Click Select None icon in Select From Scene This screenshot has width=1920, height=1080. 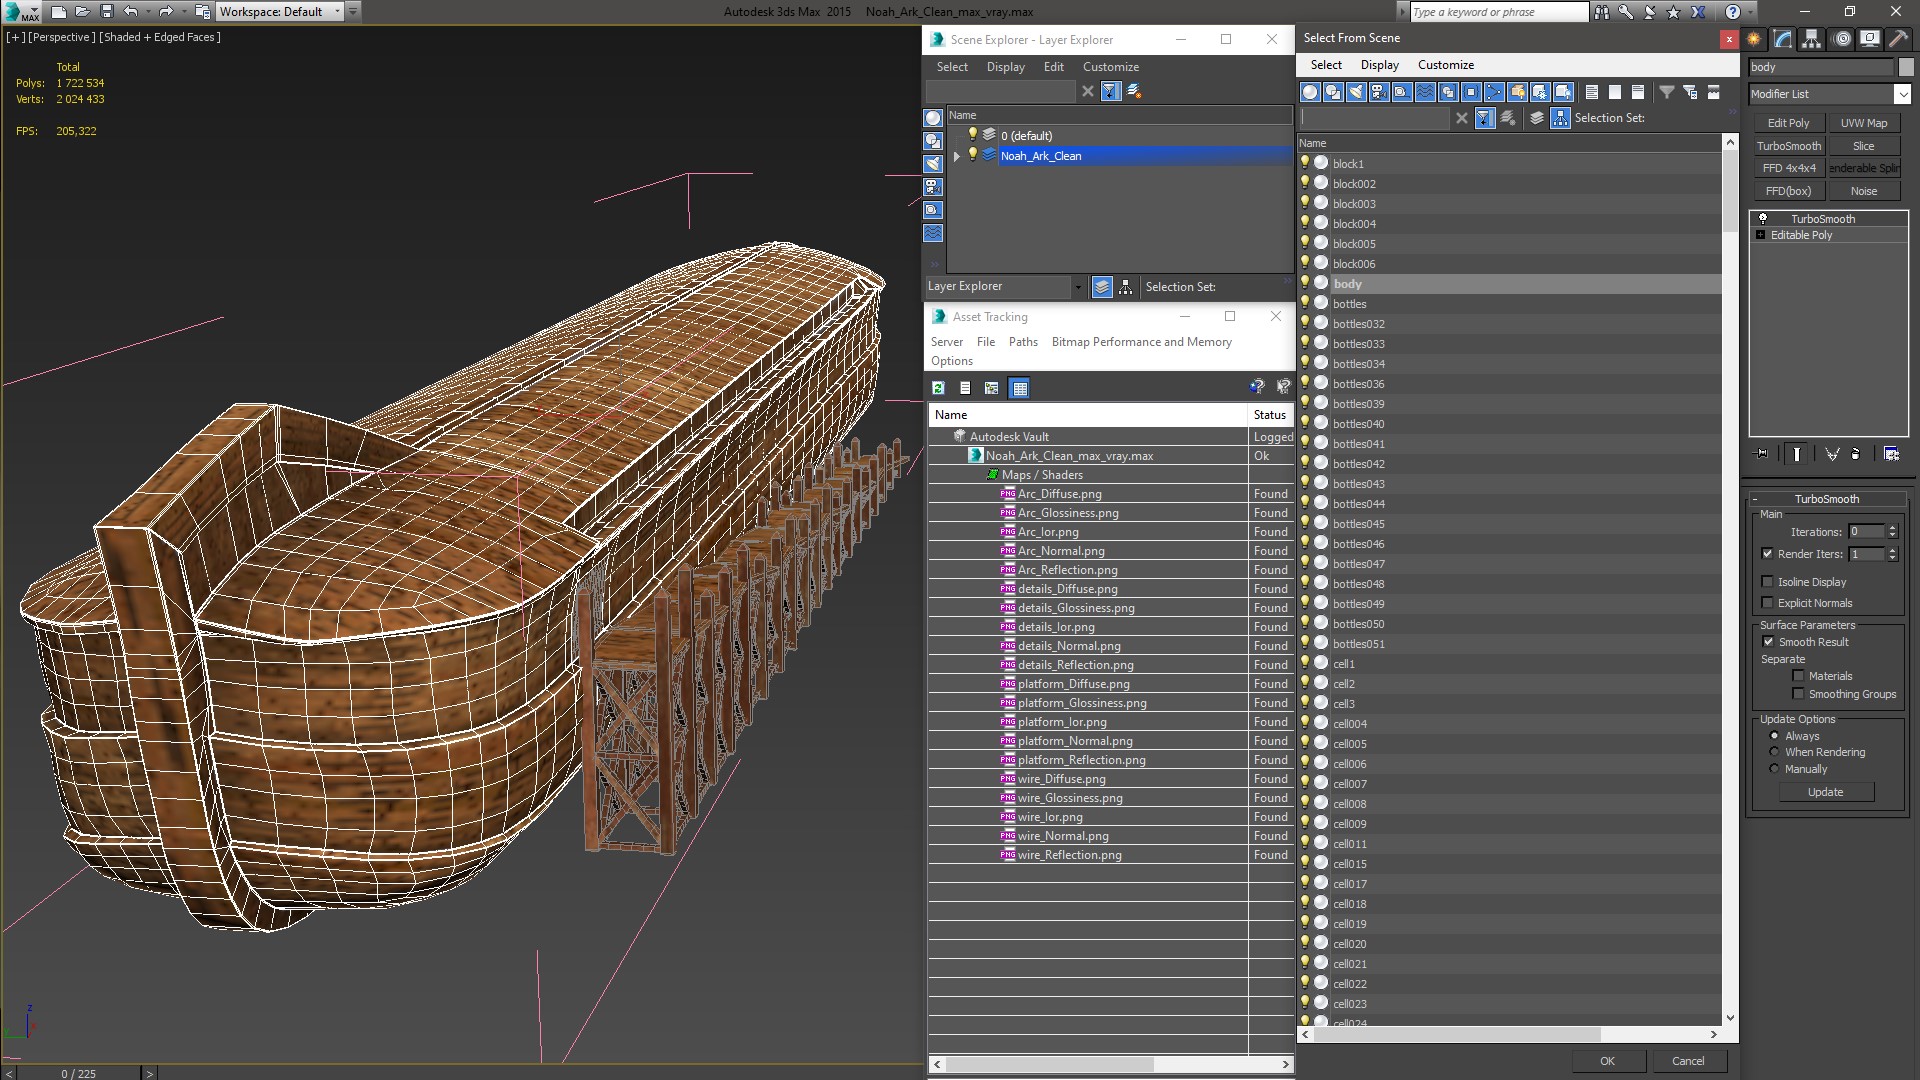pyautogui.click(x=1615, y=92)
